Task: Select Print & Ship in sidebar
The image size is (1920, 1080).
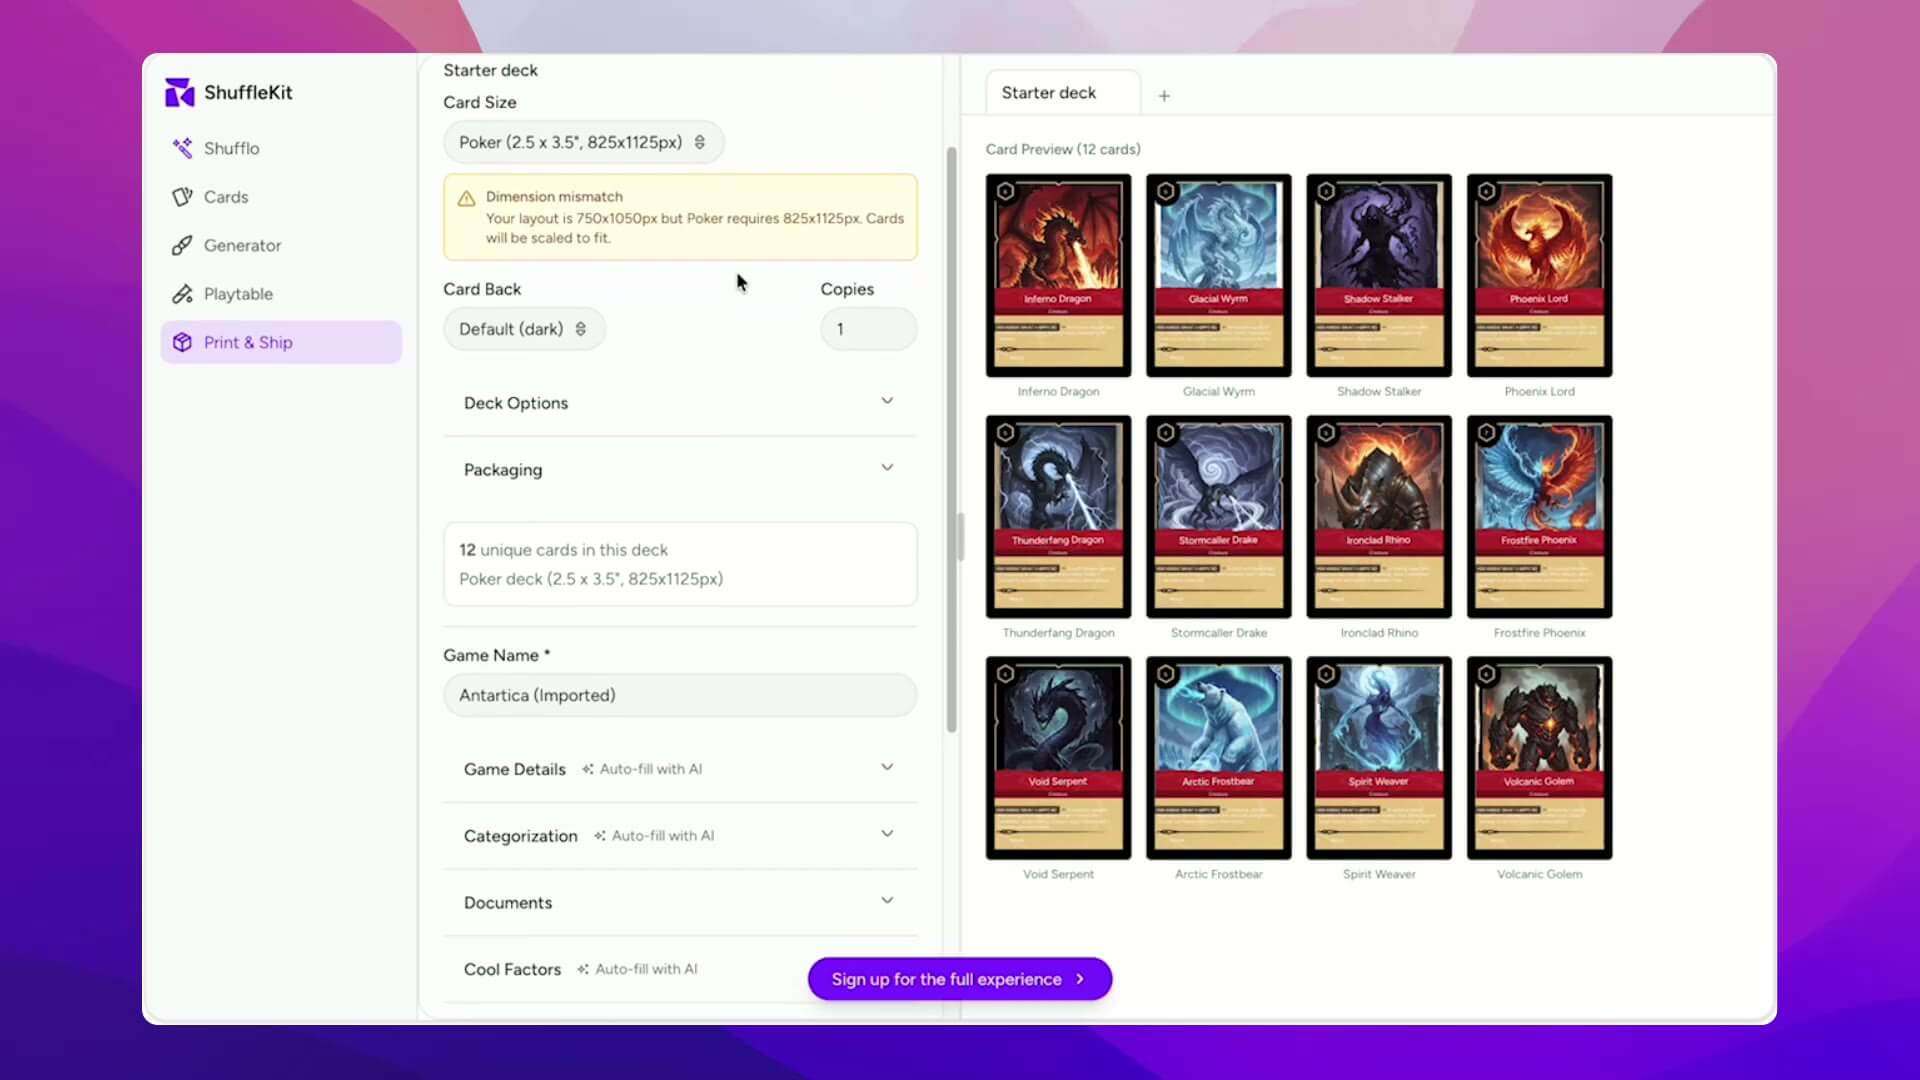Action: click(x=281, y=342)
